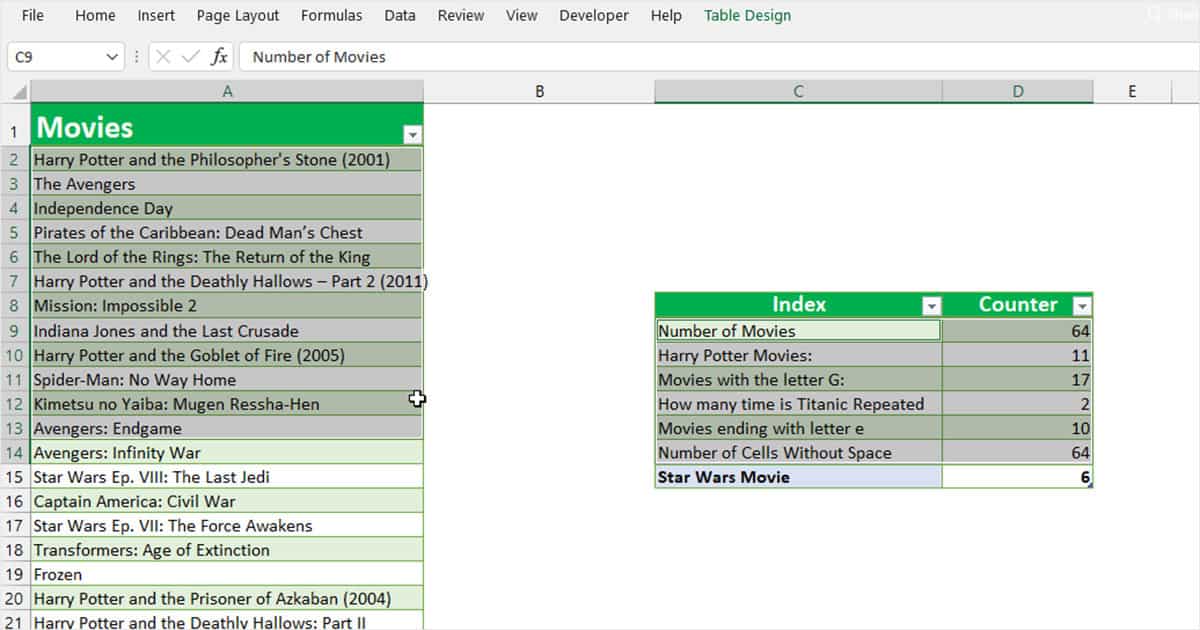This screenshot has height=630, width=1200.
Task: Click the row 15 header
Action: point(14,477)
